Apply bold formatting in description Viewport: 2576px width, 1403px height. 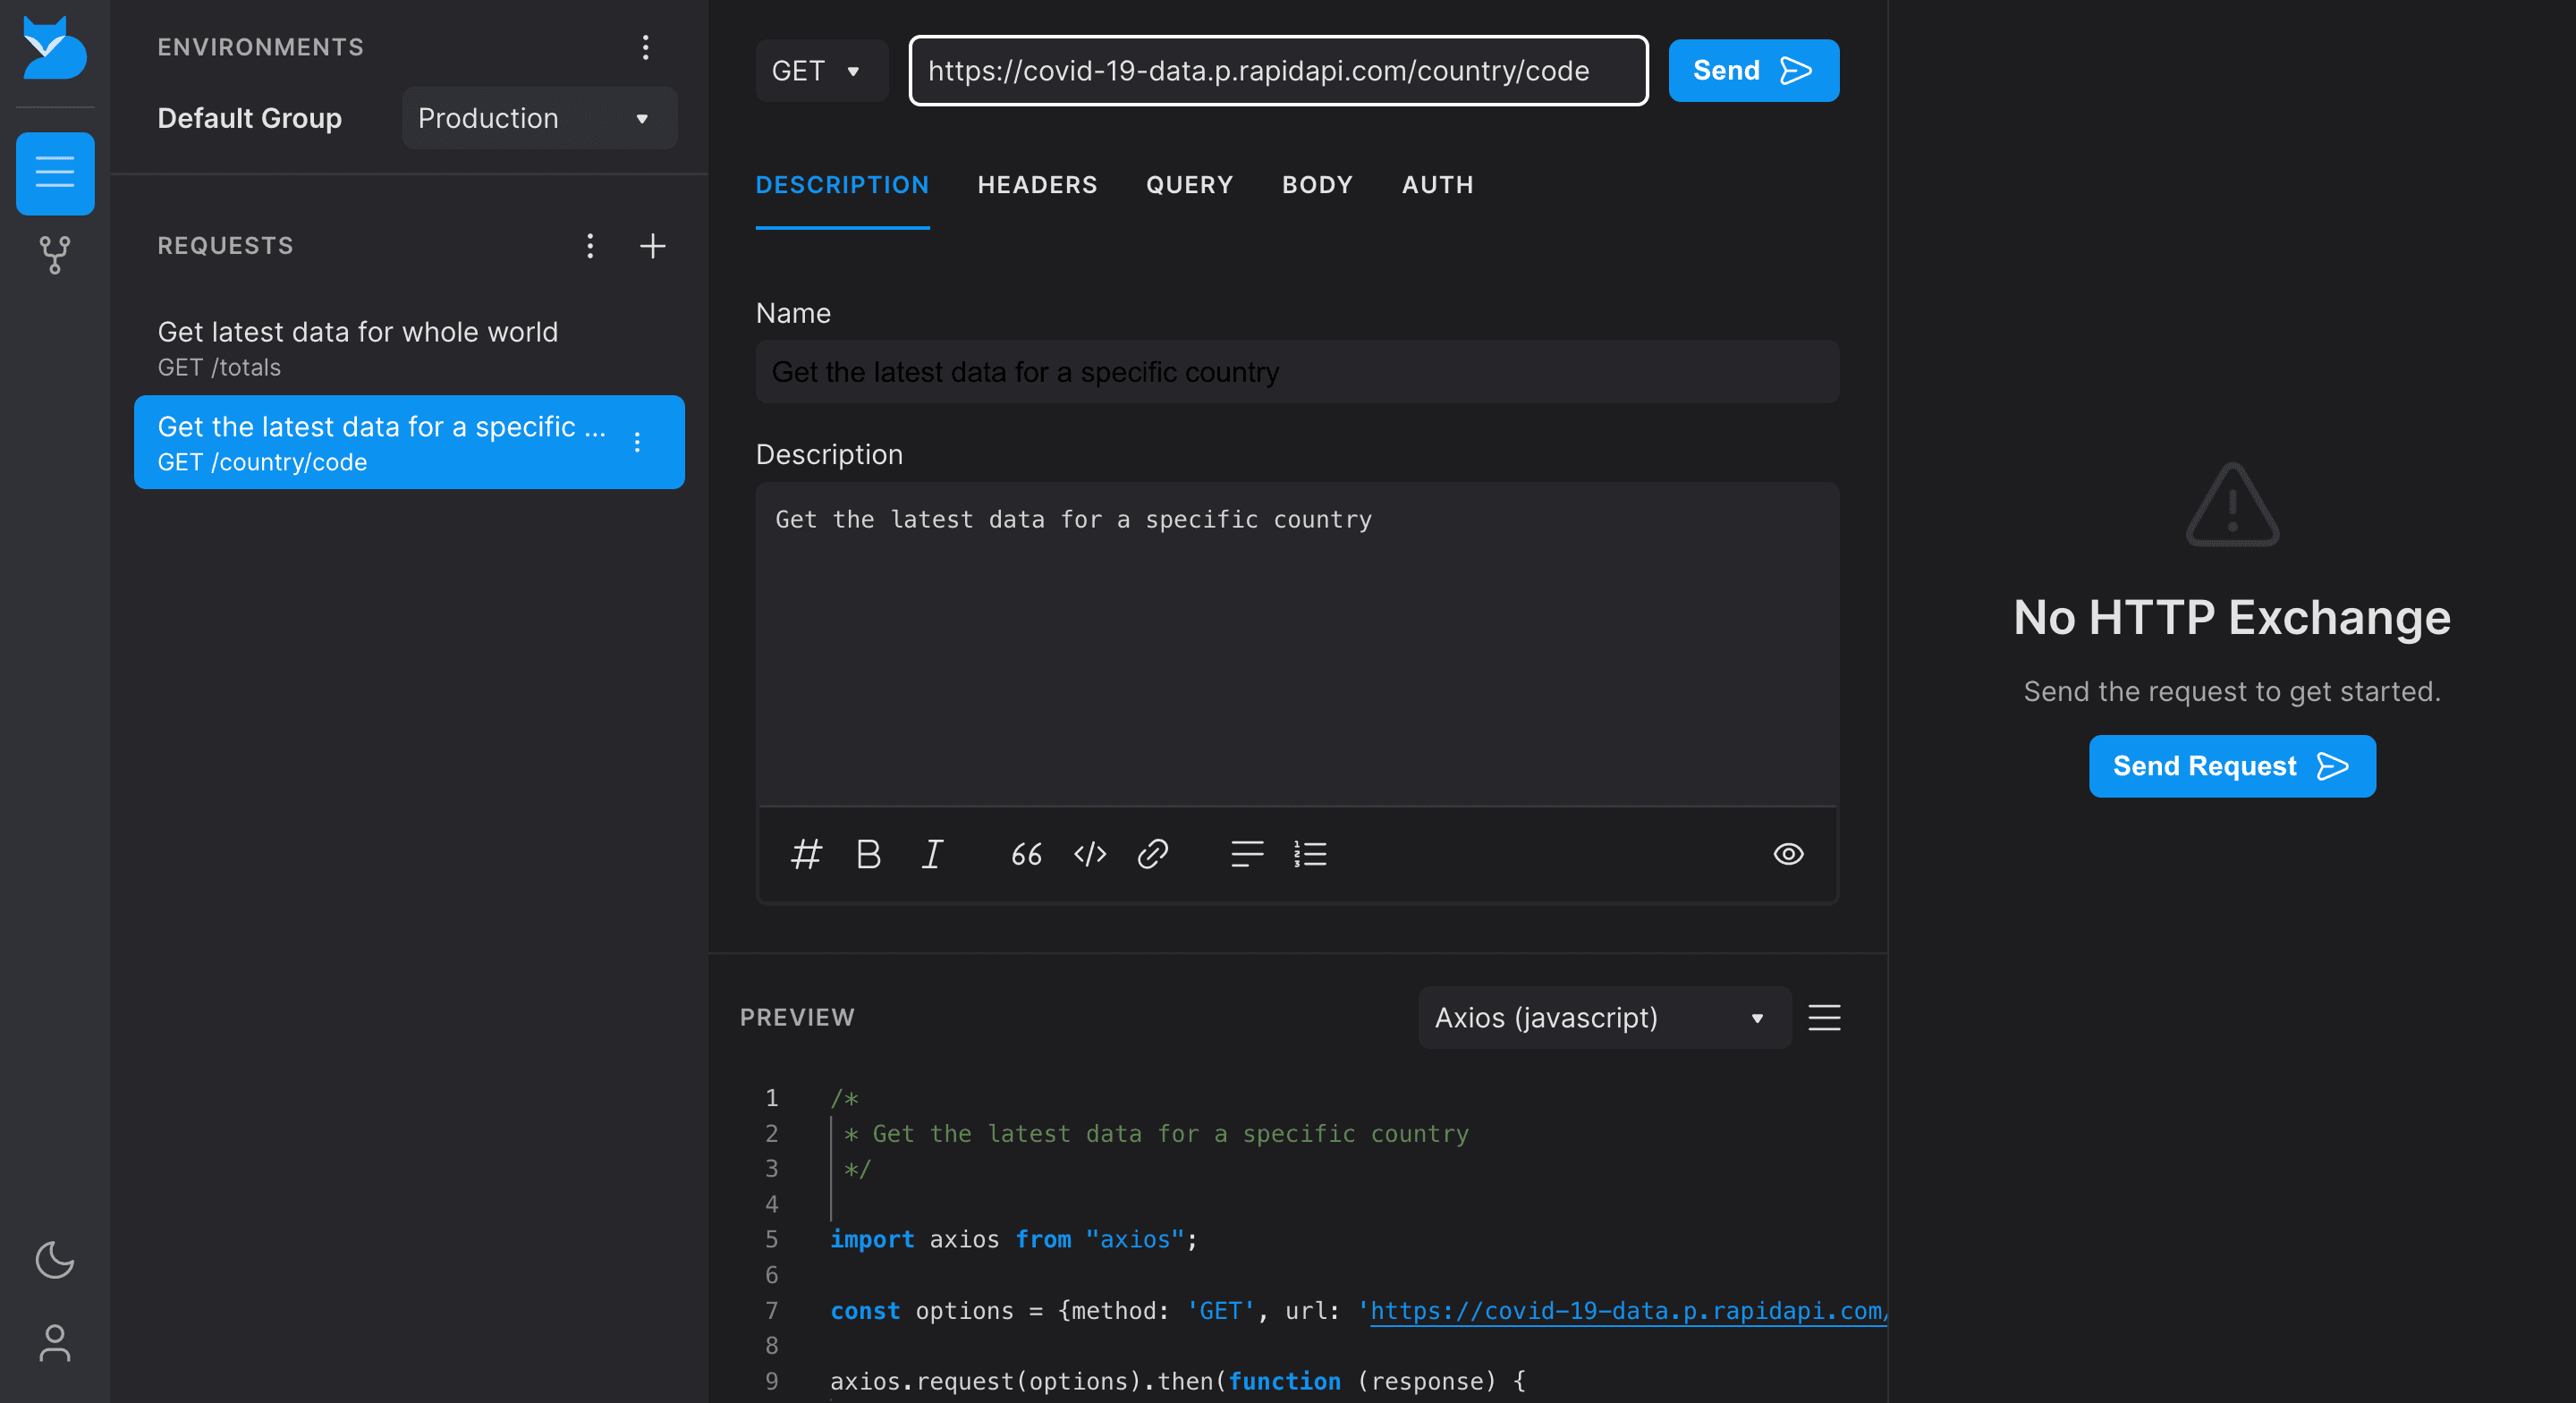coord(868,854)
